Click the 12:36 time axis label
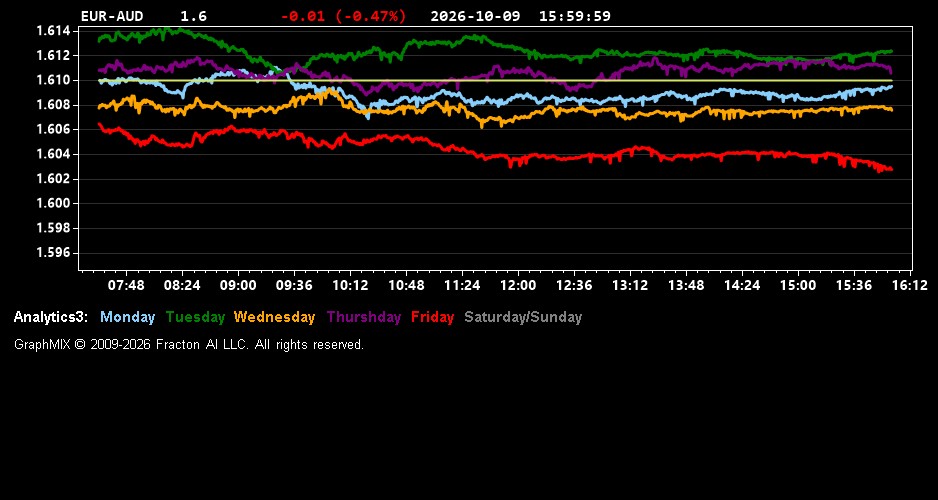Image resolution: width=938 pixels, height=500 pixels. (x=574, y=285)
